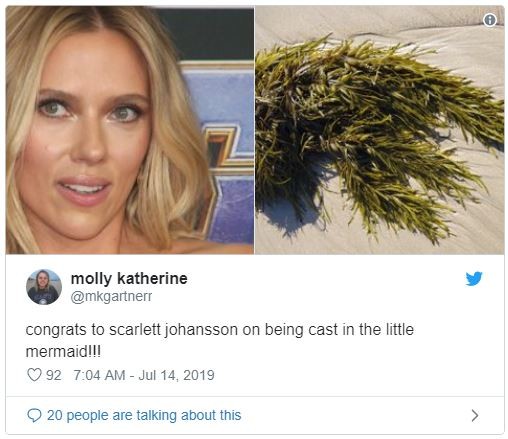Click the word mermaid!!! in the tweet

pos(63,352)
